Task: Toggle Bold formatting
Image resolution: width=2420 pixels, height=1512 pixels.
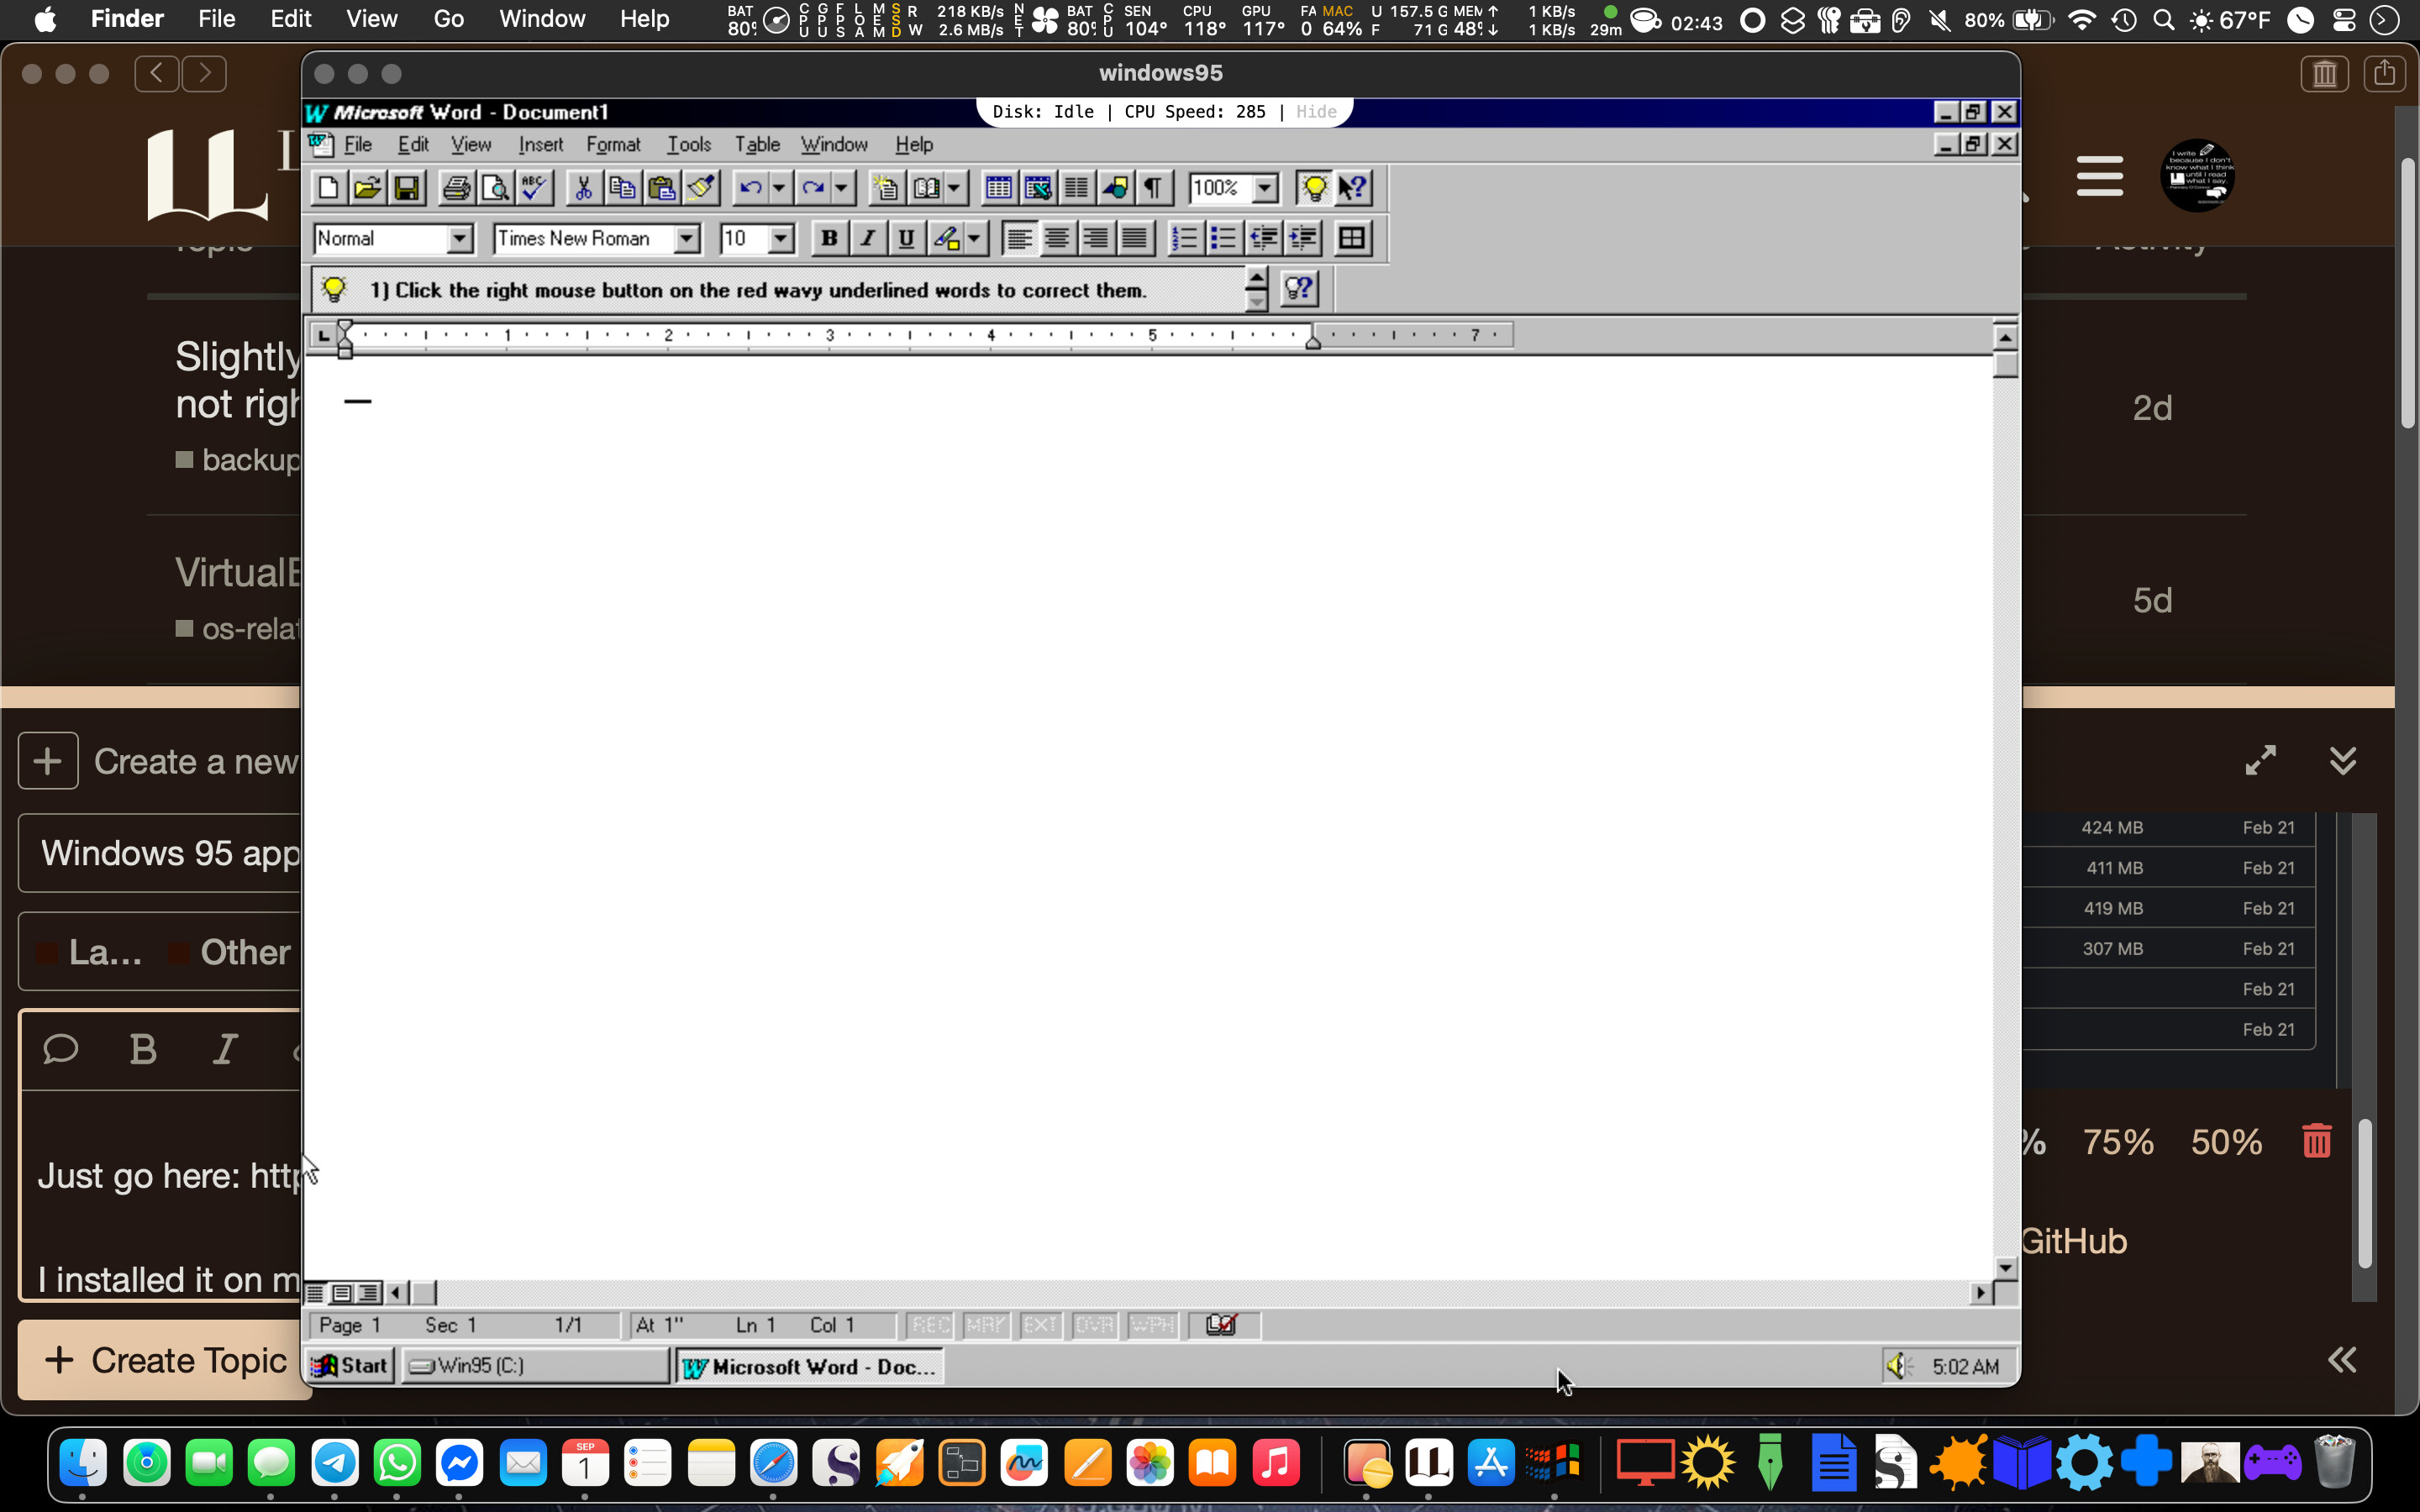Action: click(828, 238)
